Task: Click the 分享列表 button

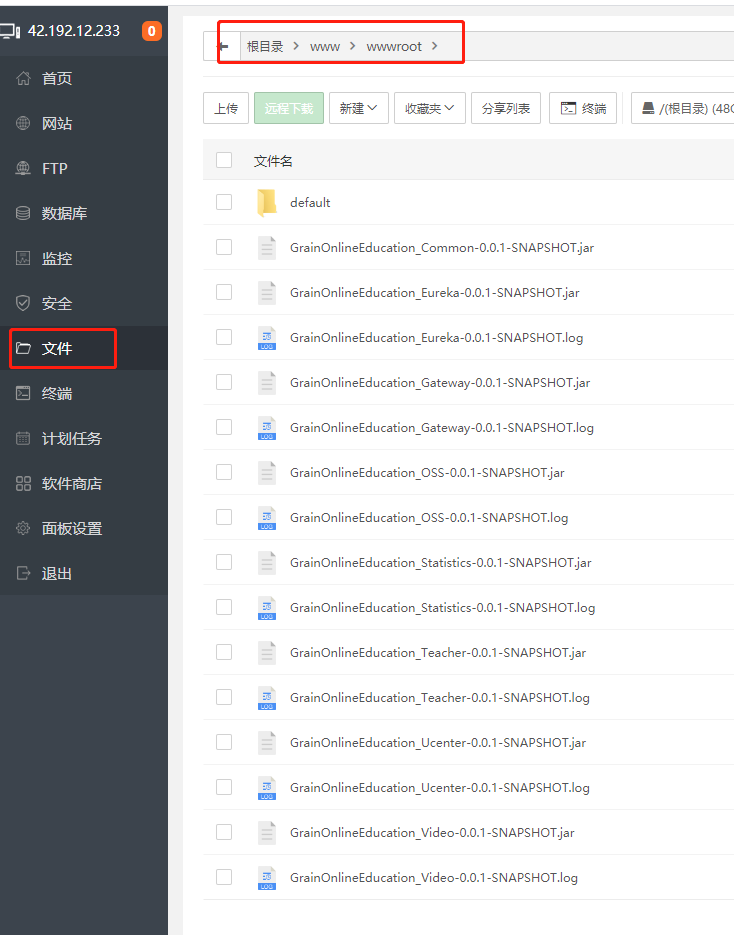Action: 506,108
